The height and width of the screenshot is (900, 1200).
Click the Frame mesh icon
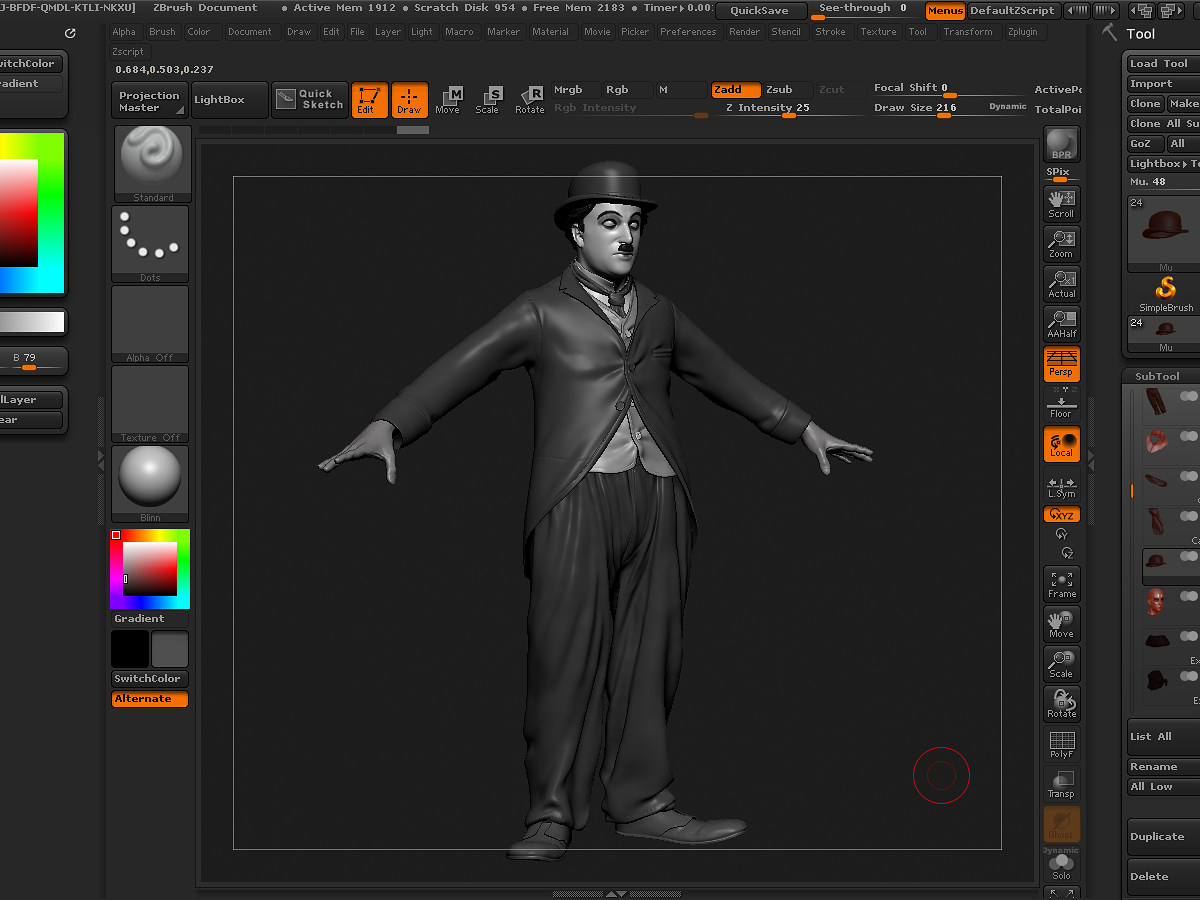click(1061, 584)
